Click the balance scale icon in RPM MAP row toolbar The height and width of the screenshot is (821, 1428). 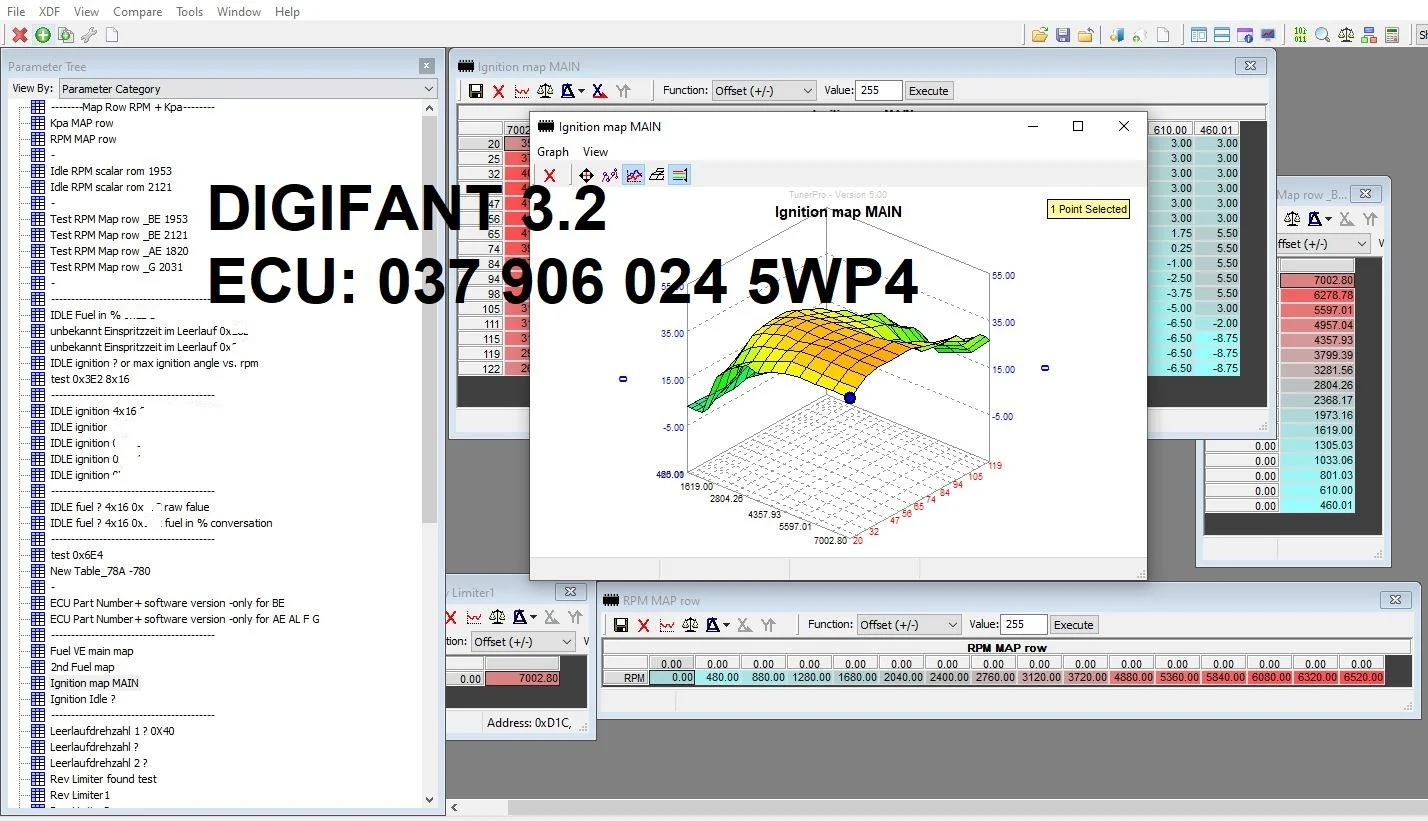point(690,625)
